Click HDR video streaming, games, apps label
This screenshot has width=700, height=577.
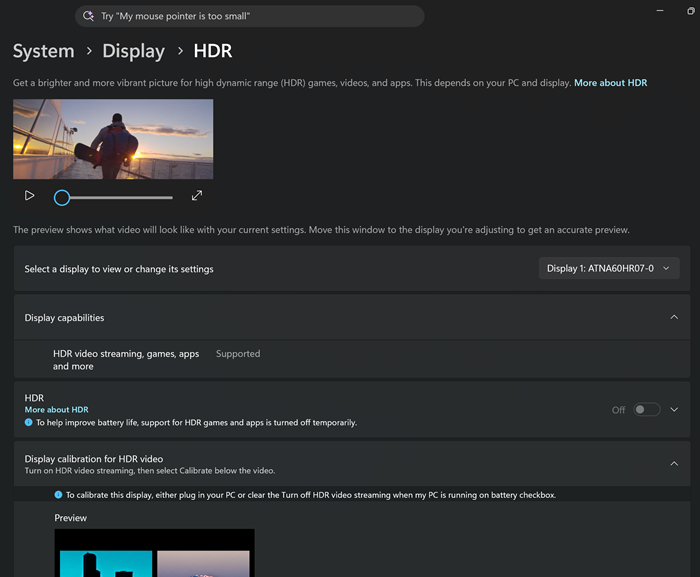pos(126,360)
